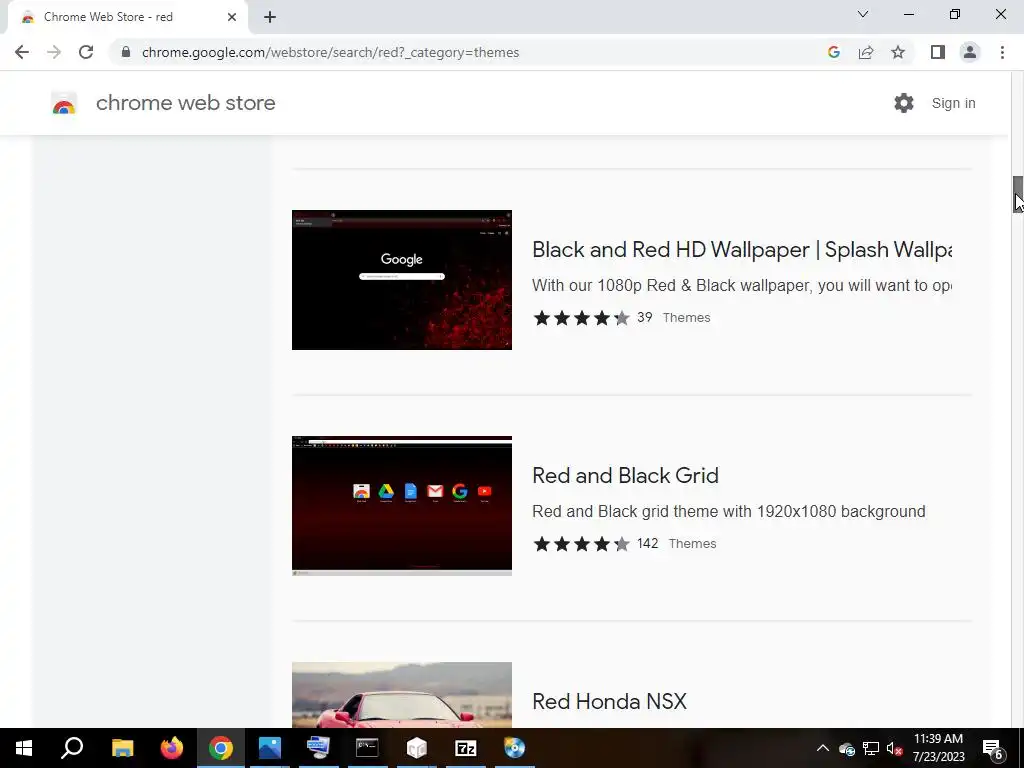Viewport: 1024px width, 768px height.
Task: Open the computer monitor app in taskbar
Action: tap(318, 748)
